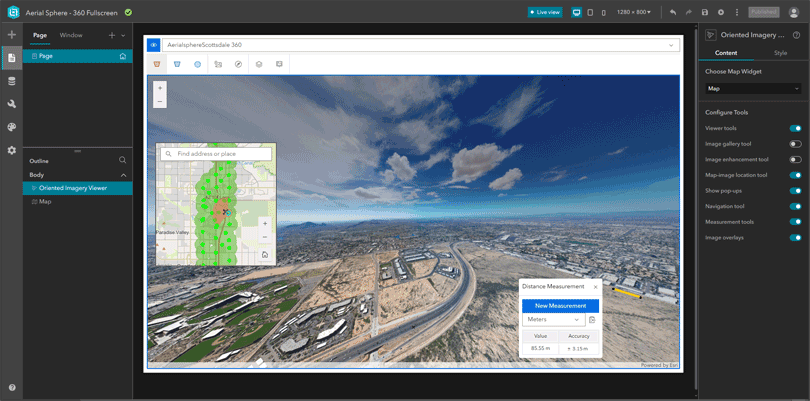Open the Page panel in sidebar
Image resolution: width=810 pixels, height=401 pixels.
[x=11, y=58]
